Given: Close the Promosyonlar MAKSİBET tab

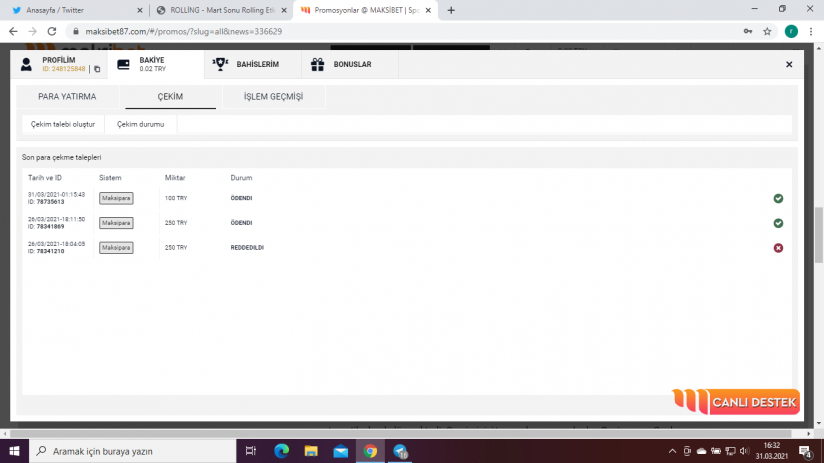Looking at the screenshot, I should click(428, 10).
